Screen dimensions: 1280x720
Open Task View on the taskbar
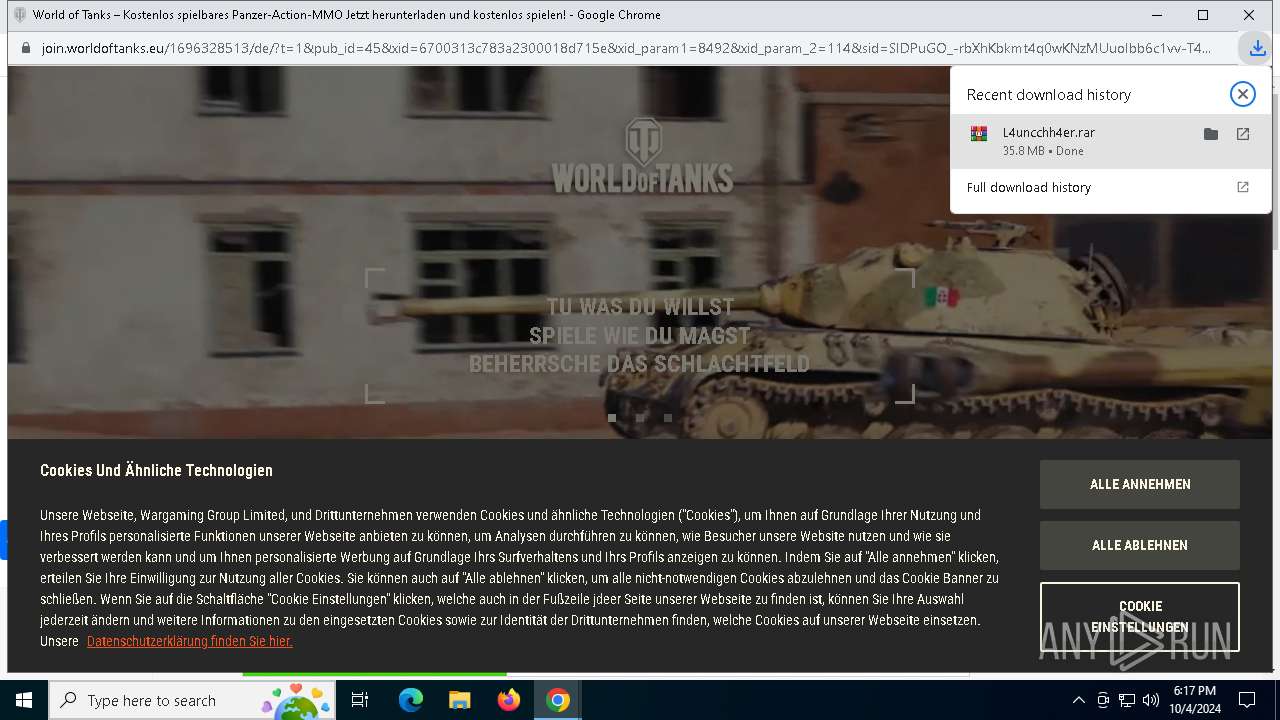pyautogui.click(x=361, y=700)
